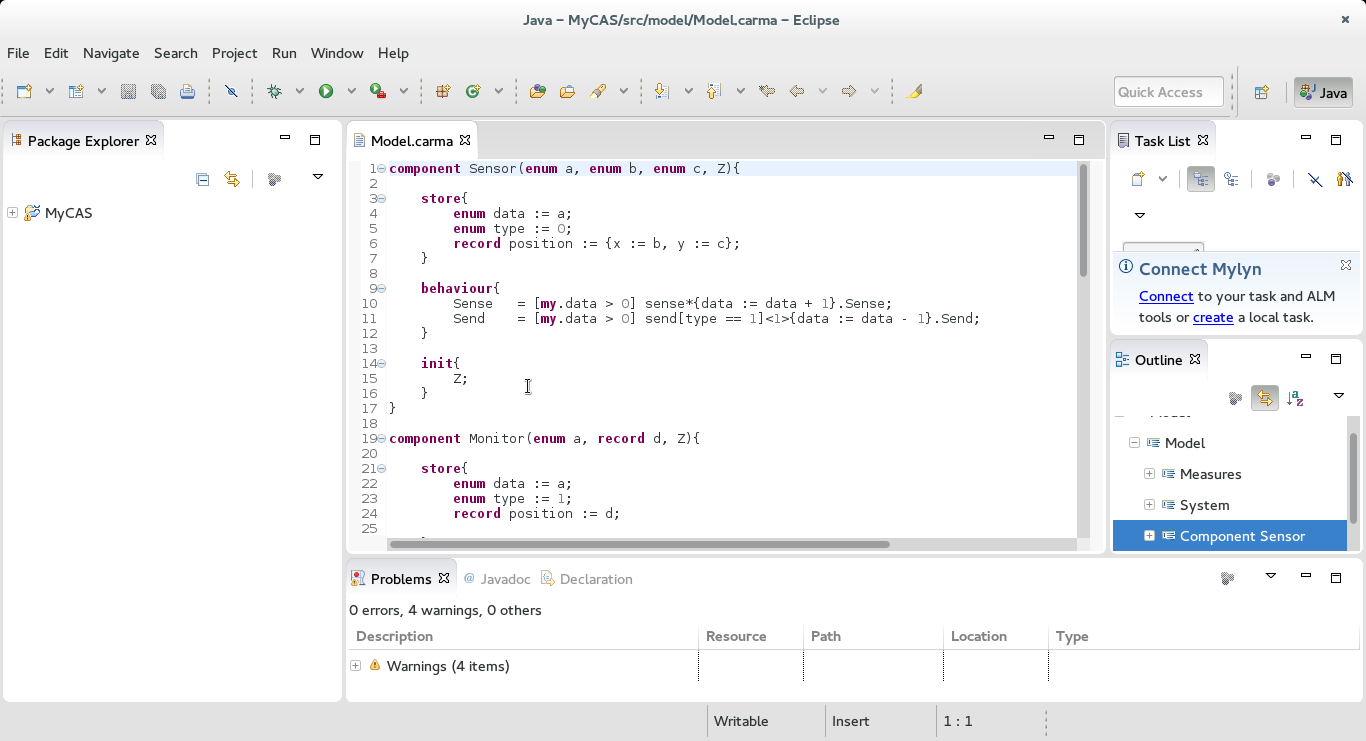Expand the Measures node in Outline
Viewport: 1366px width, 741px height.
tap(1149, 473)
